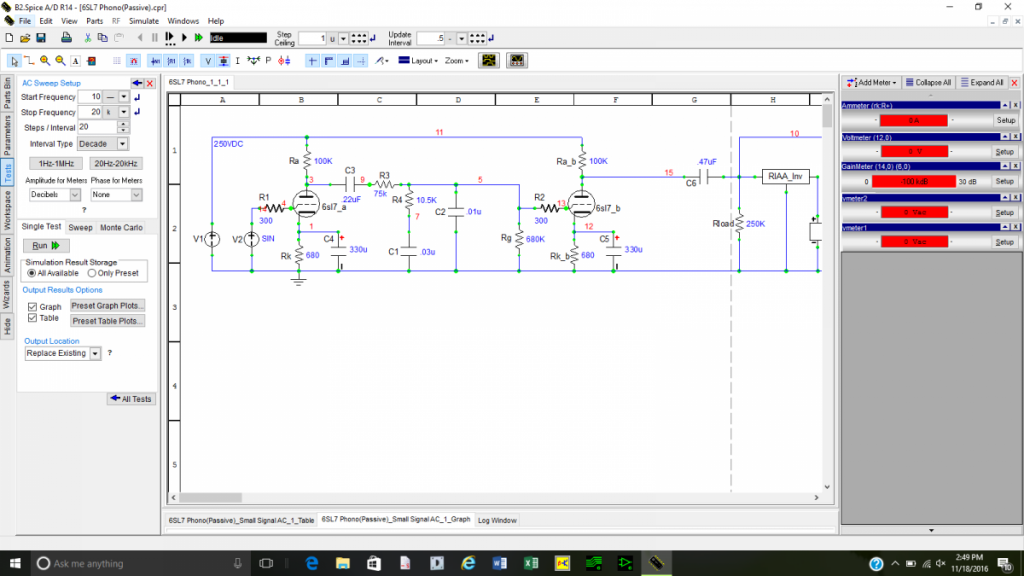Collapse the Ammeter meter panel

1006,105
